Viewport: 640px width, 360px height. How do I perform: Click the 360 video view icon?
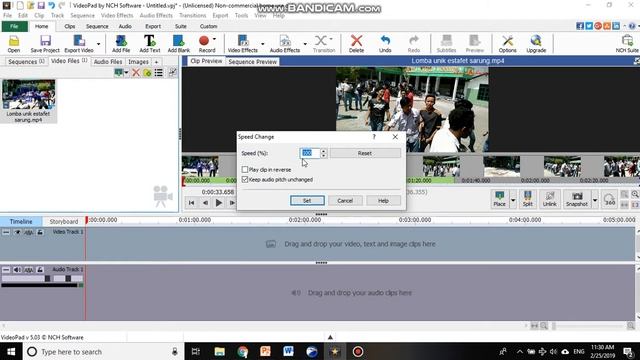(x=609, y=199)
